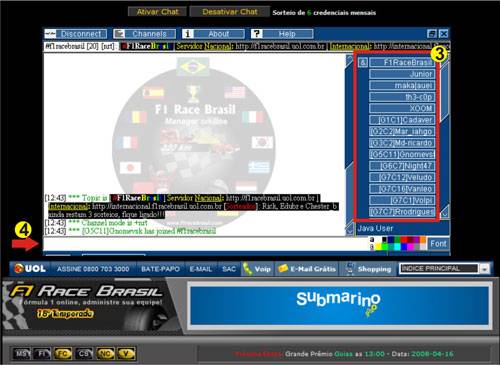This screenshot has height=365, width=500.
Task: Click the FC icon in bottom bar
Action: click(x=63, y=353)
